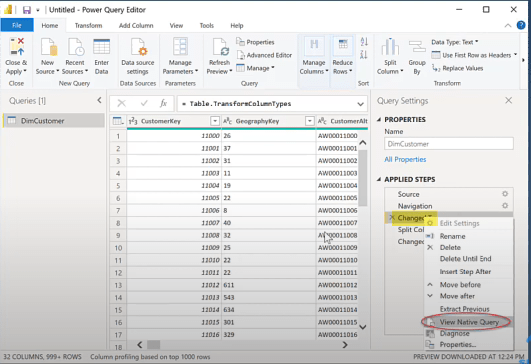Screen dimensions: 531x364
Task: Open the Data Type: Text dropdown
Action: point(455,42)
